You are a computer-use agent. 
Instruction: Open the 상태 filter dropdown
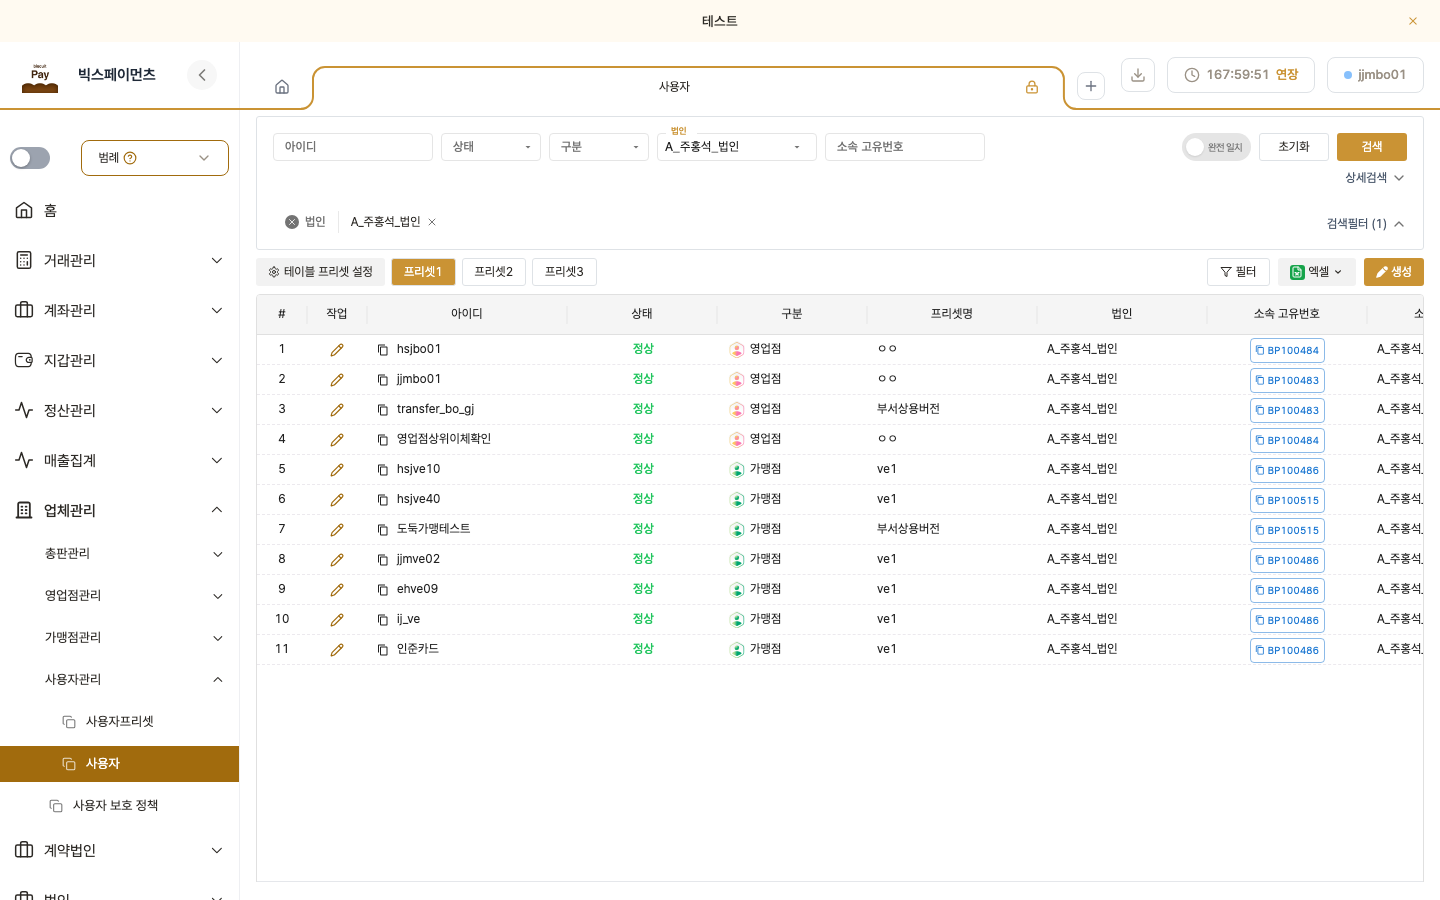coord(491,147)
